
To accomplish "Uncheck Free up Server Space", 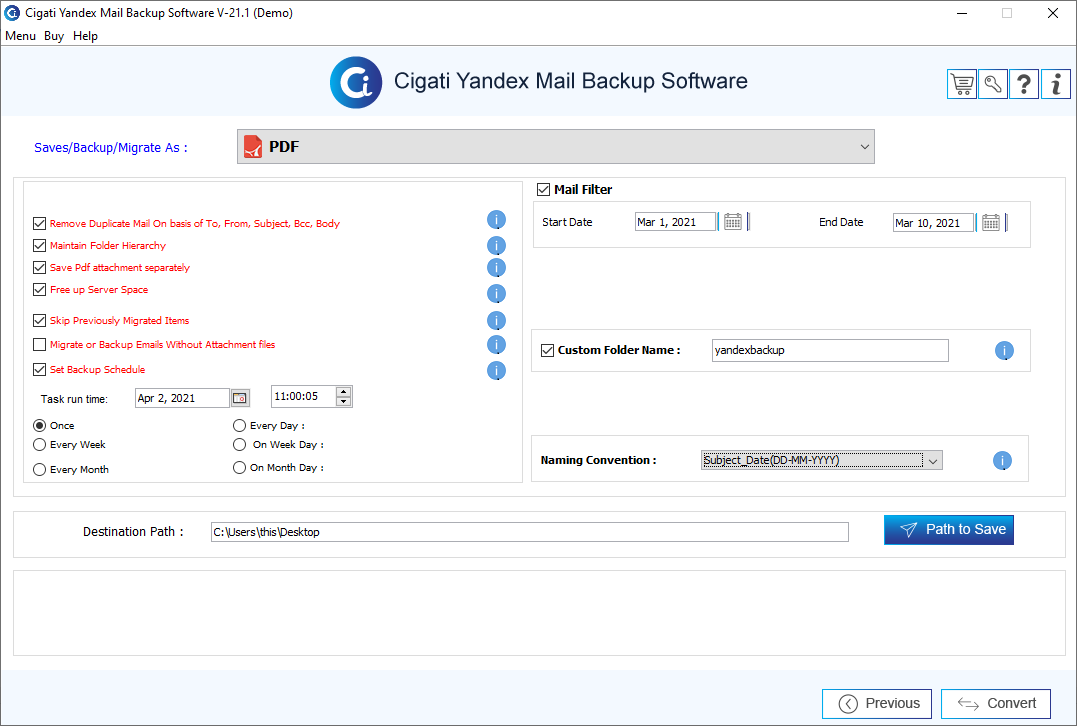I will (39, 289).
